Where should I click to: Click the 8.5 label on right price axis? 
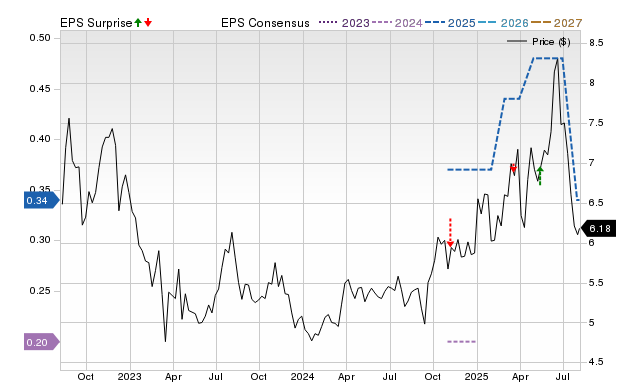(x=596, y=43)
